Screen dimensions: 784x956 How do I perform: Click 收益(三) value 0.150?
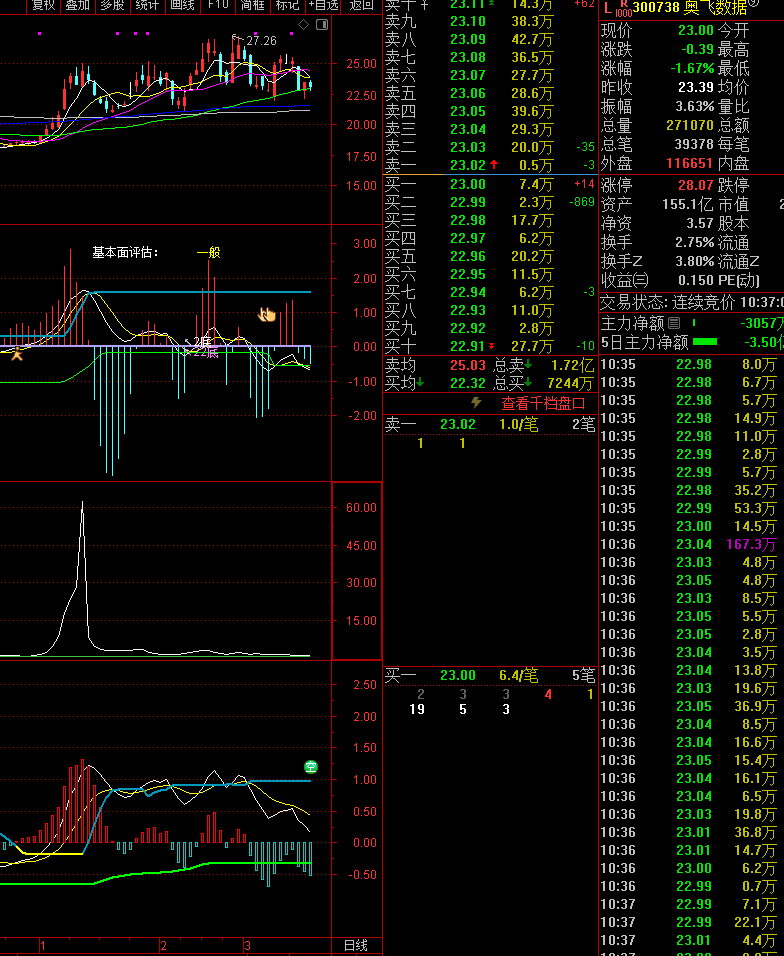696,280
